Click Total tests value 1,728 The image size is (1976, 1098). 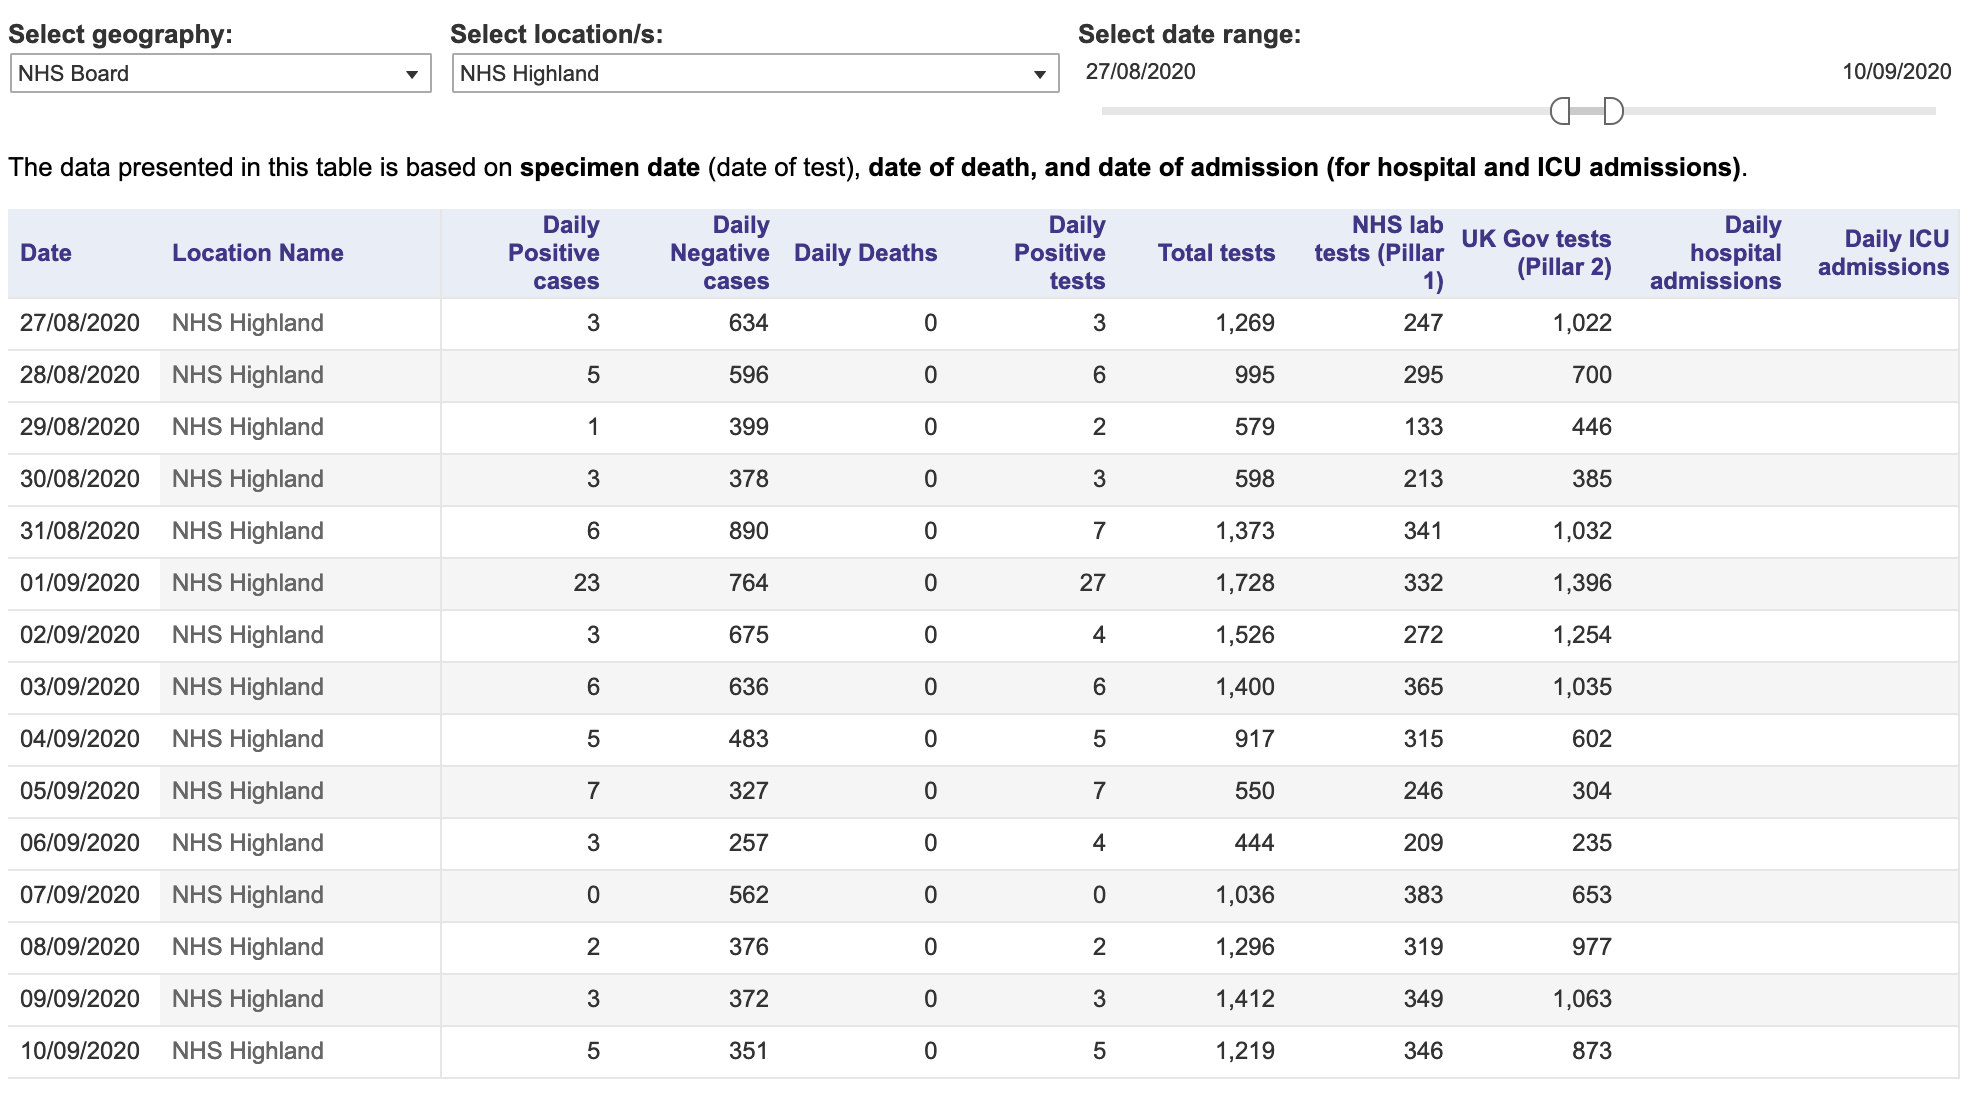pyautogui.click(x=1245, y=583)
